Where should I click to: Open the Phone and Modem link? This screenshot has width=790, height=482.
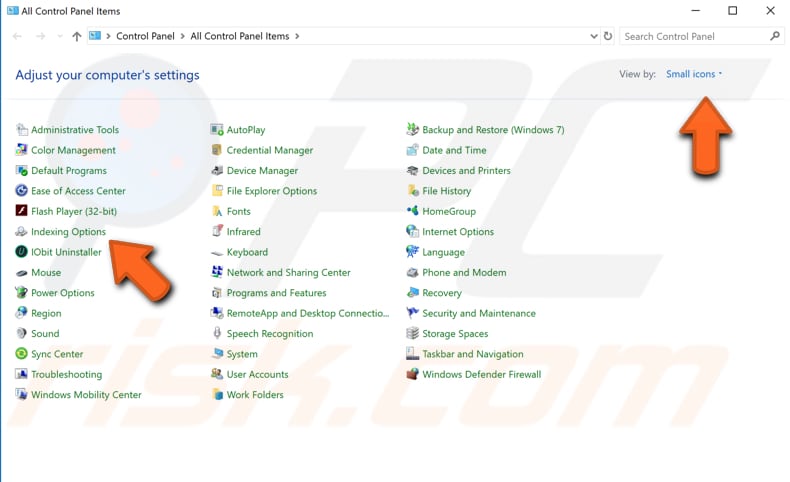(464, 272)
